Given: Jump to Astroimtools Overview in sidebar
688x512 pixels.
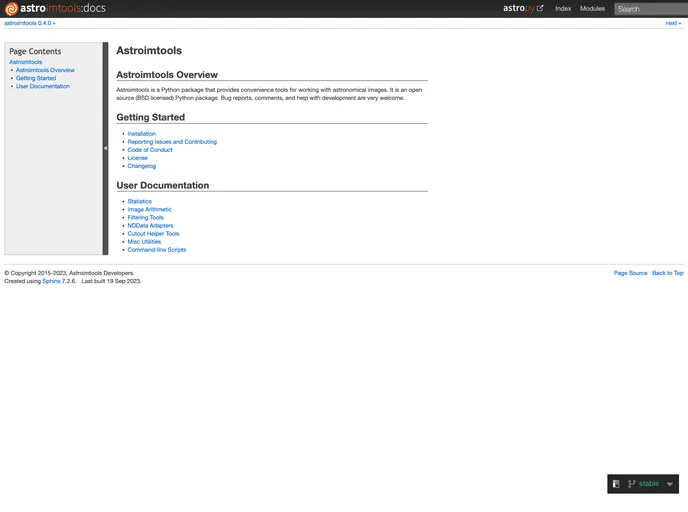Looking at the screenshot, I should (x=45, y=70).
